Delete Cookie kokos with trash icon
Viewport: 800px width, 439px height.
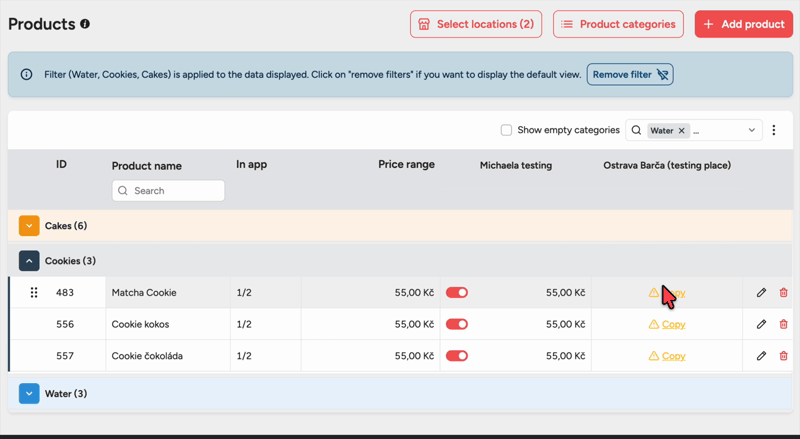(784, 324)
